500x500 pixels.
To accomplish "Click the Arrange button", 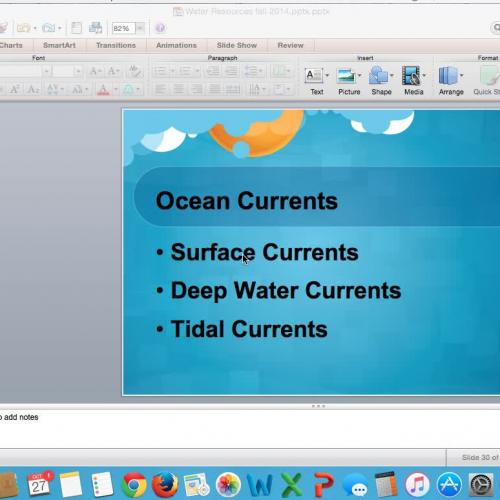I will pyautogui.click(x=451, y=81).
